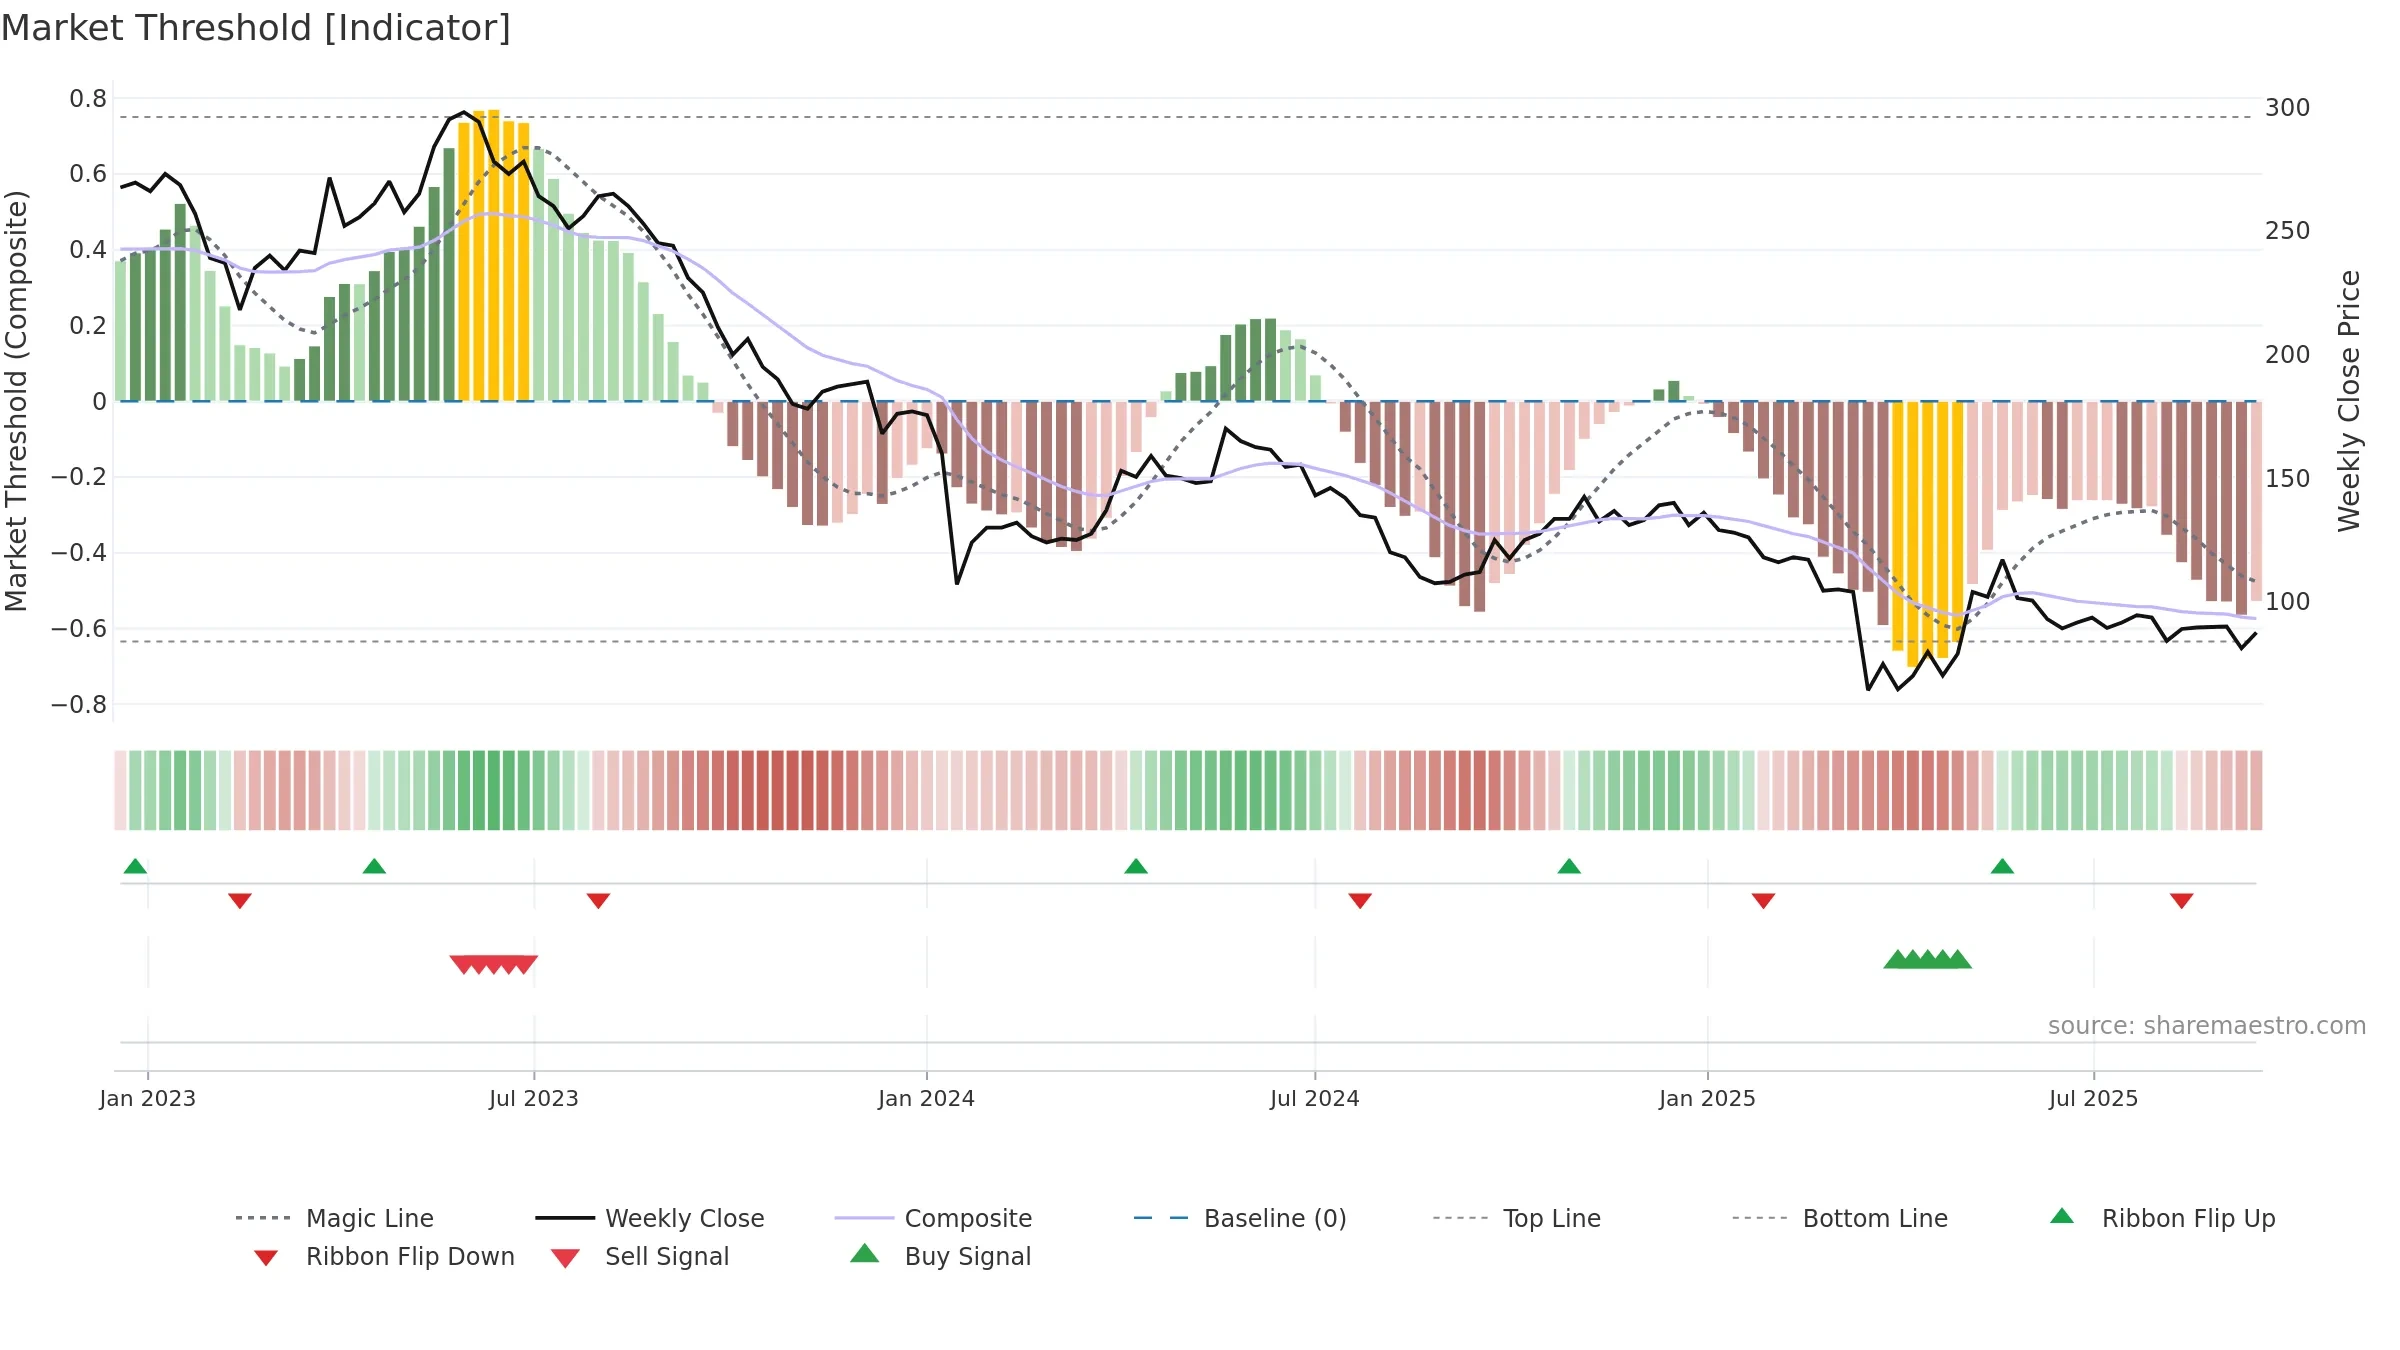The width and height of the screenshot is (2400, 1350).
Task: Toggle the Composite legend entry
Action: 933,1218
